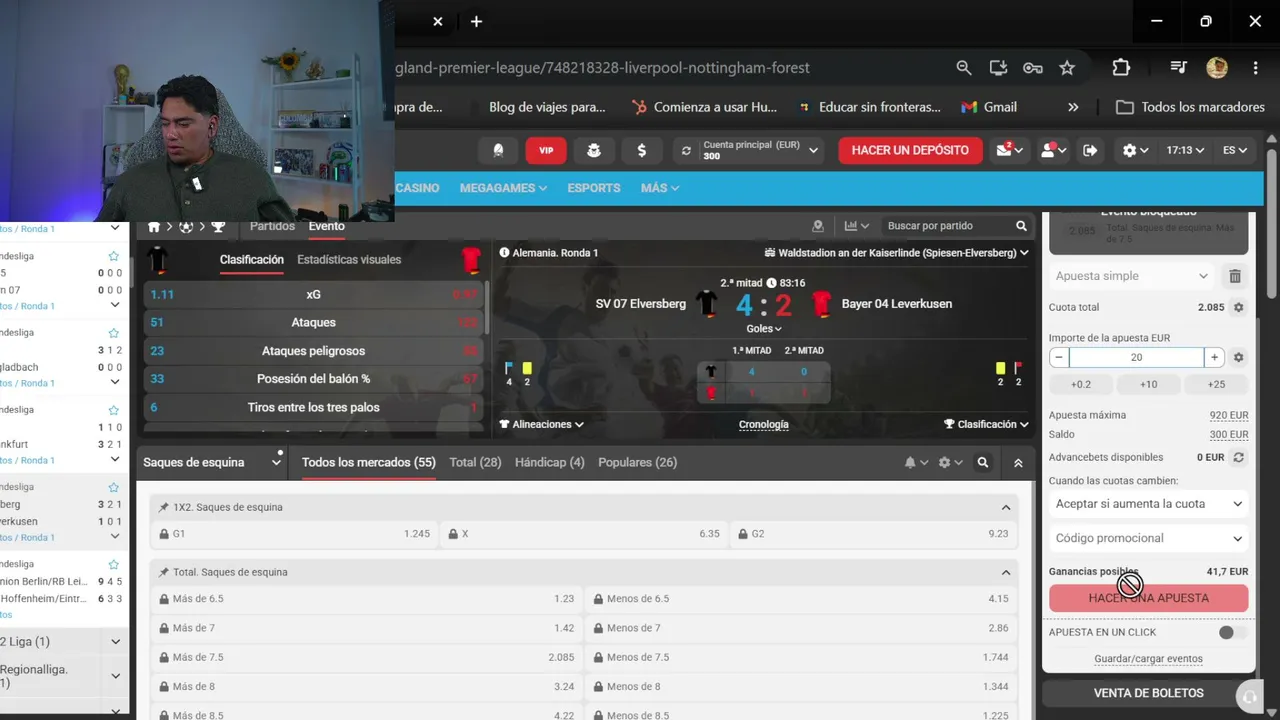Open stake amount settings gear
The height and width of the screenshot is (720, 1280).
[x=1238, y=357]
